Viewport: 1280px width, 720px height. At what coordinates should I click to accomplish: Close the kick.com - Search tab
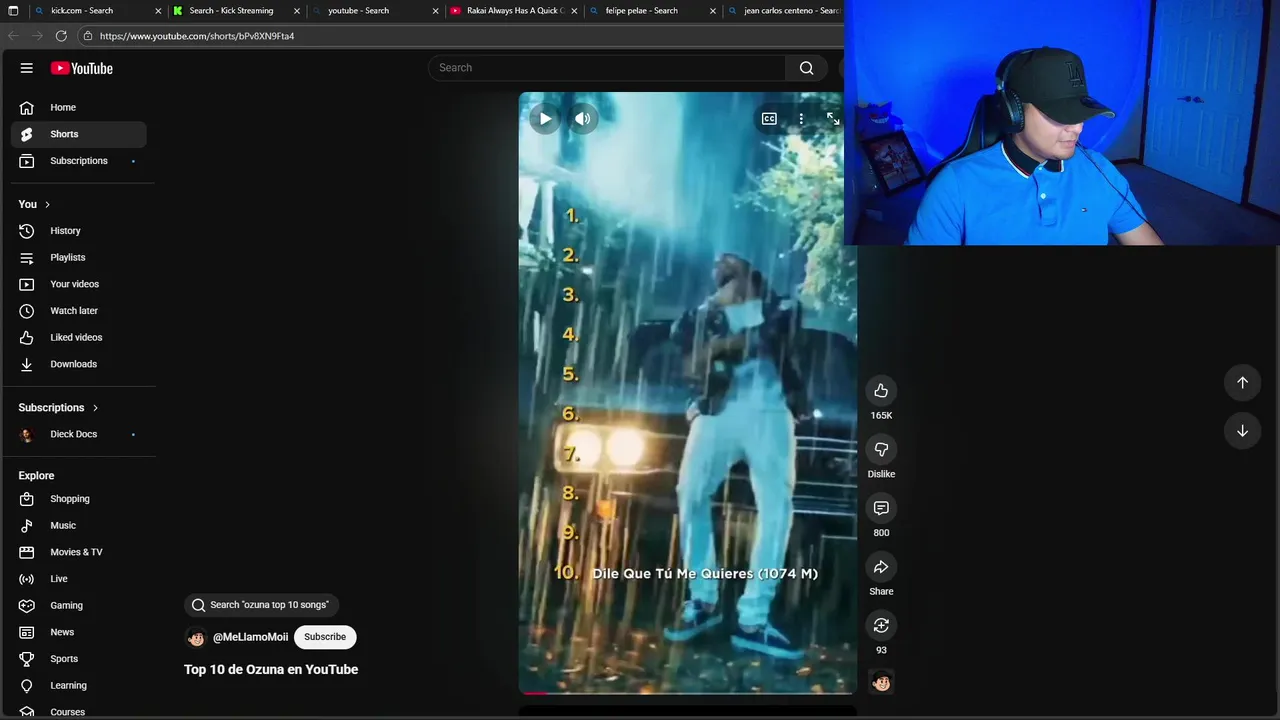pyautogui.click(x=158, y=11)
